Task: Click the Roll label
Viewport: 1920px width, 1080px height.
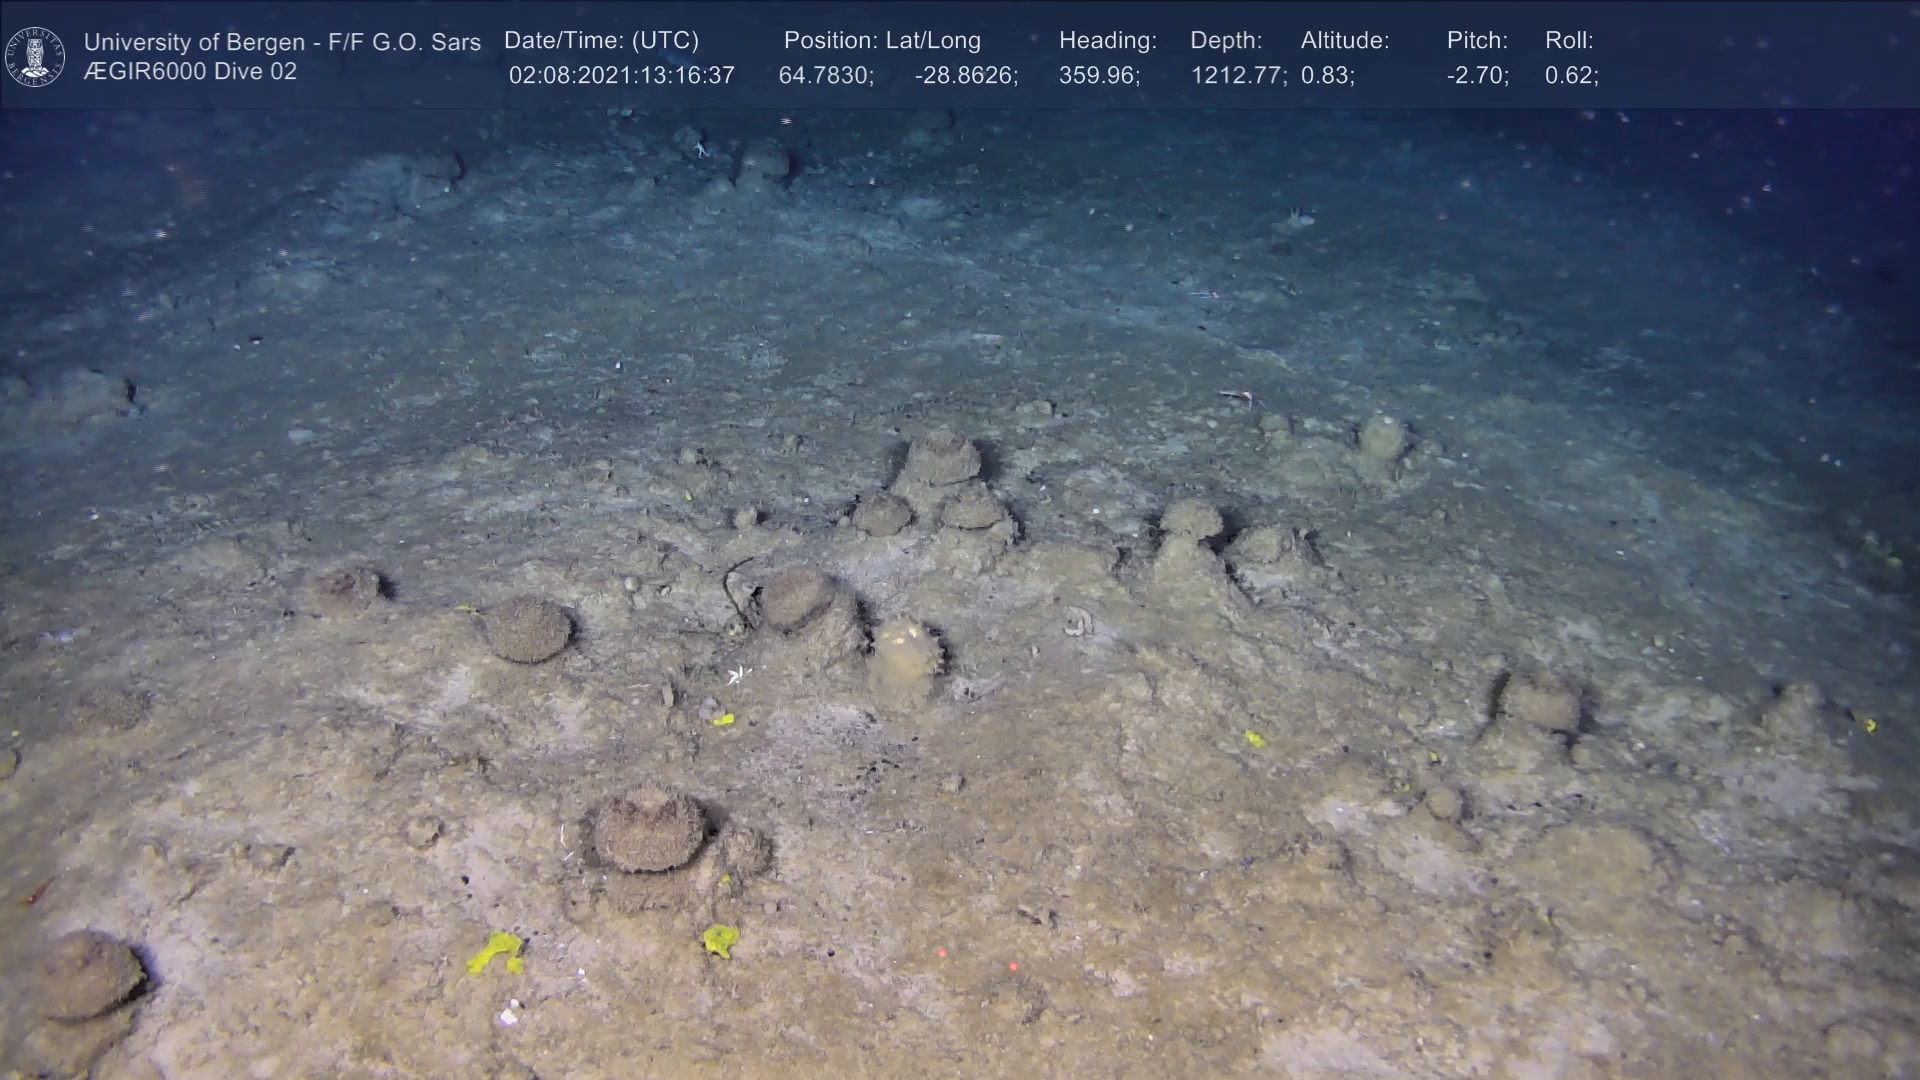Action: pyautogui.click(x=1569, y=40)
